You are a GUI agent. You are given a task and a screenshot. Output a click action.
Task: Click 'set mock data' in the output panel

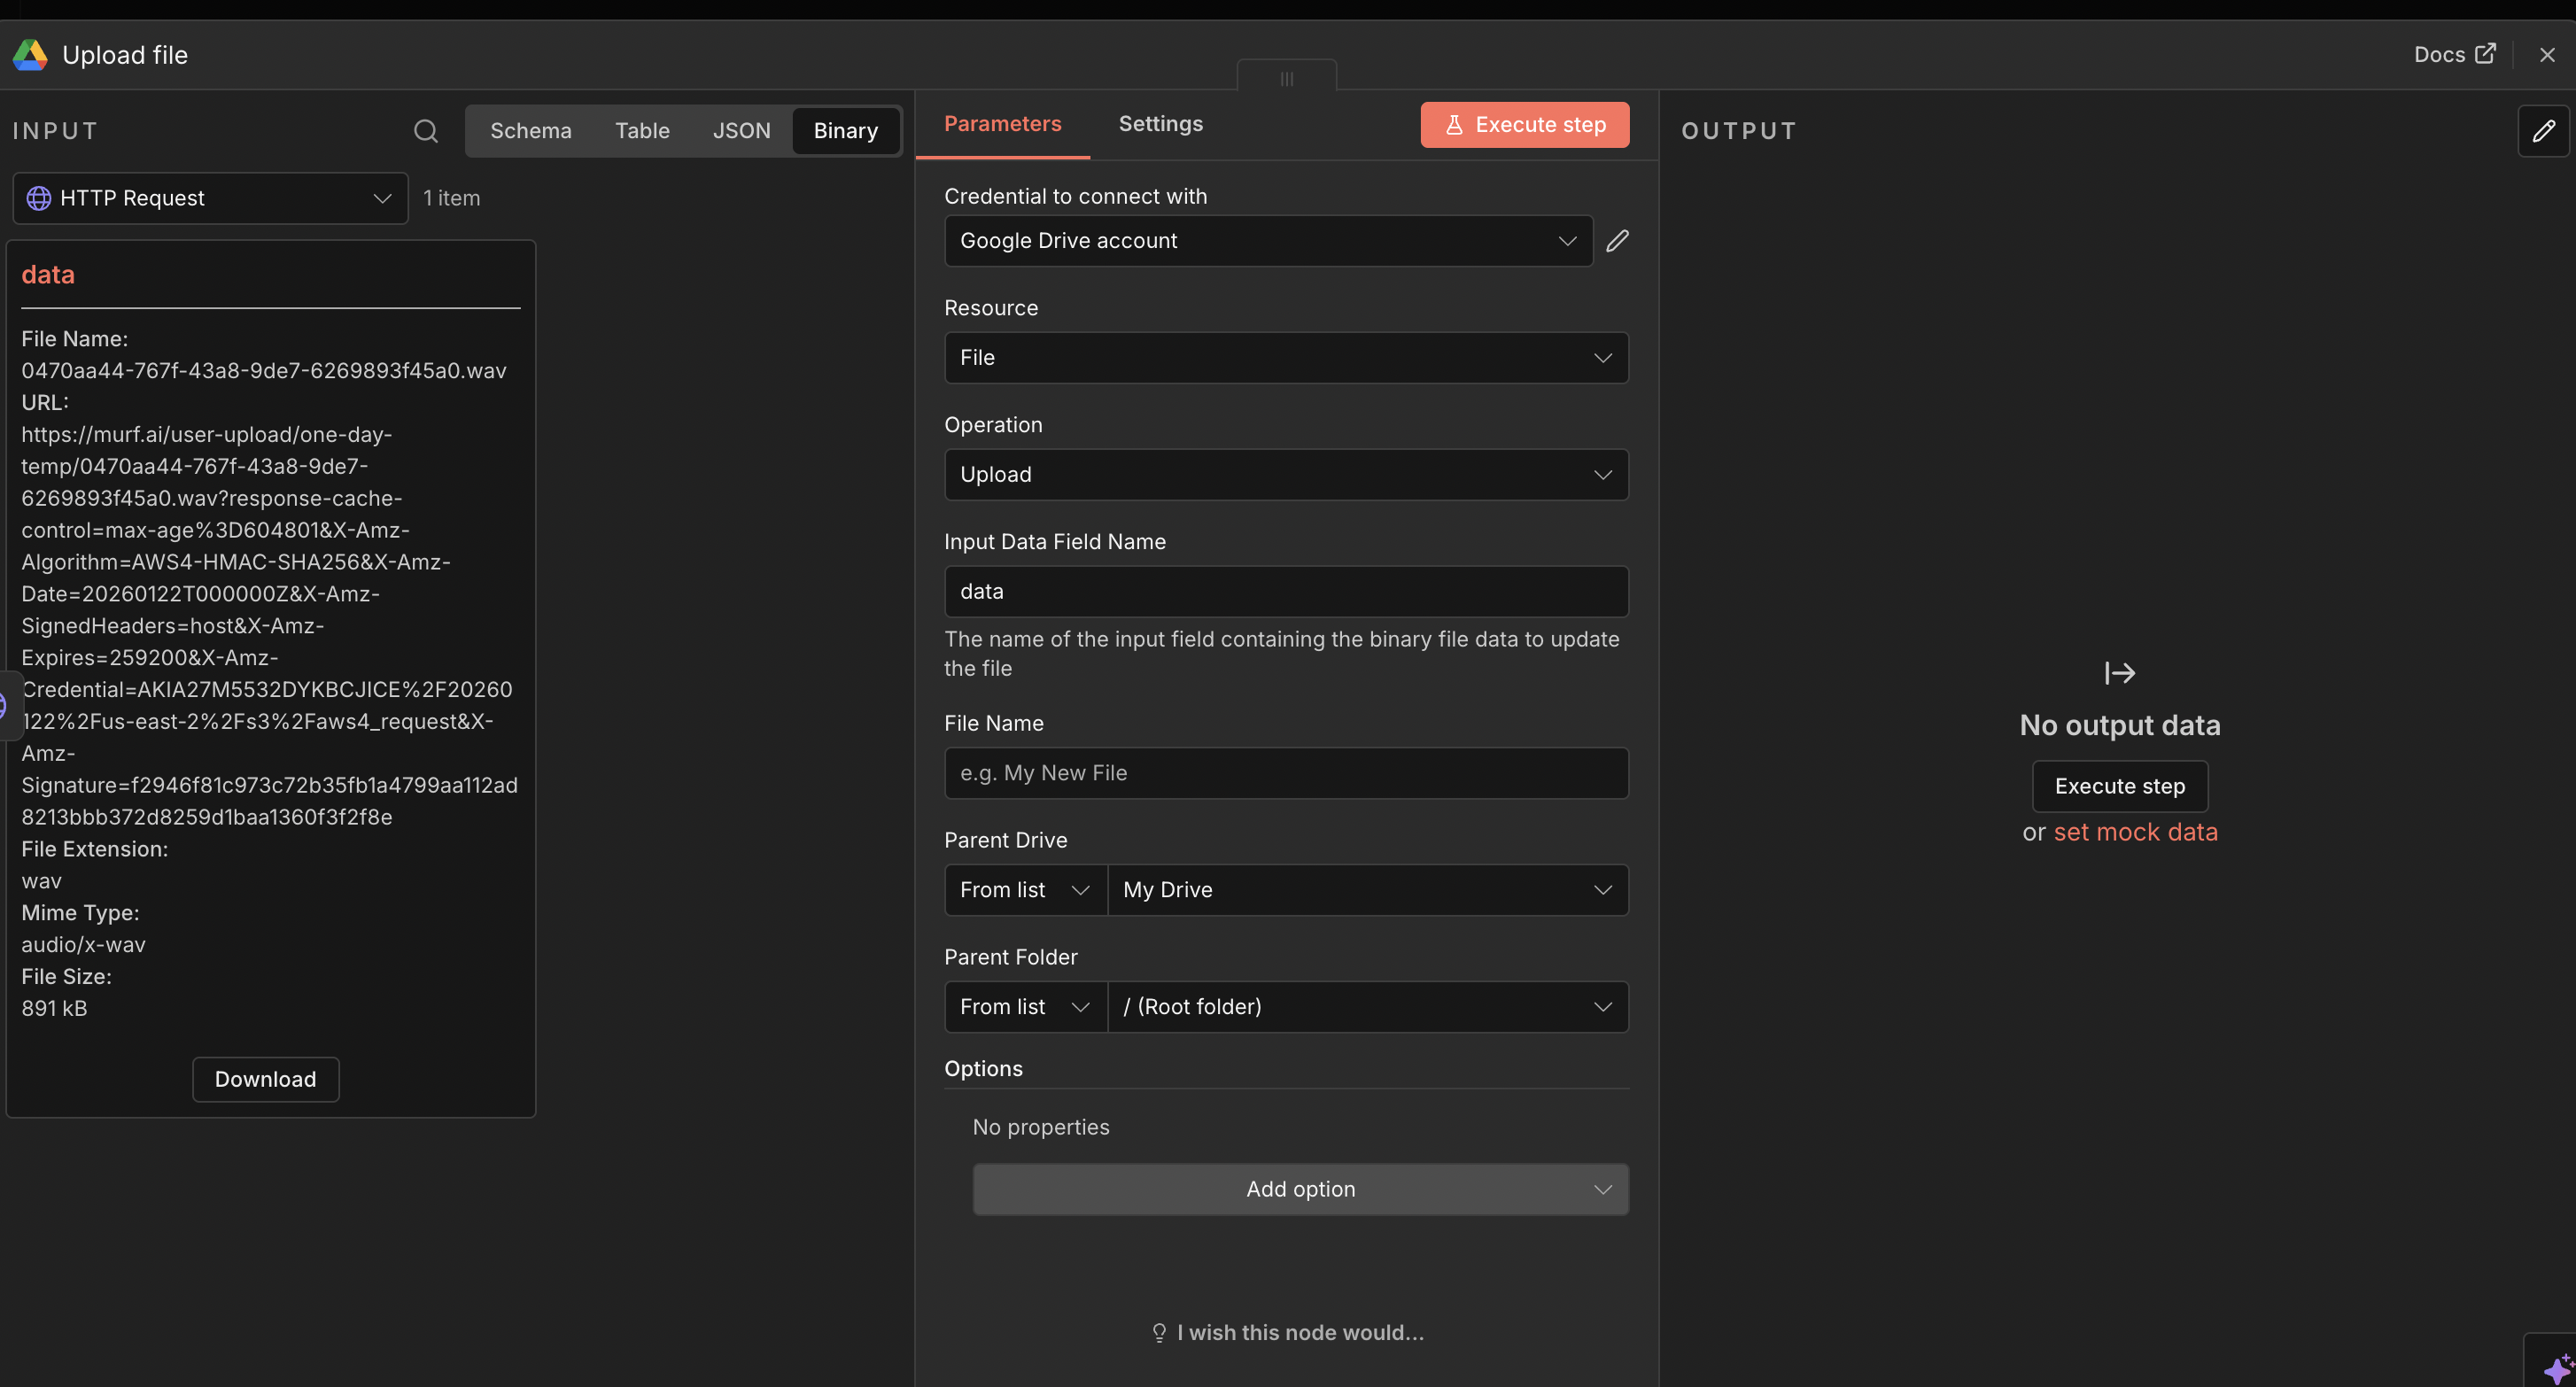coord(2136,831)
